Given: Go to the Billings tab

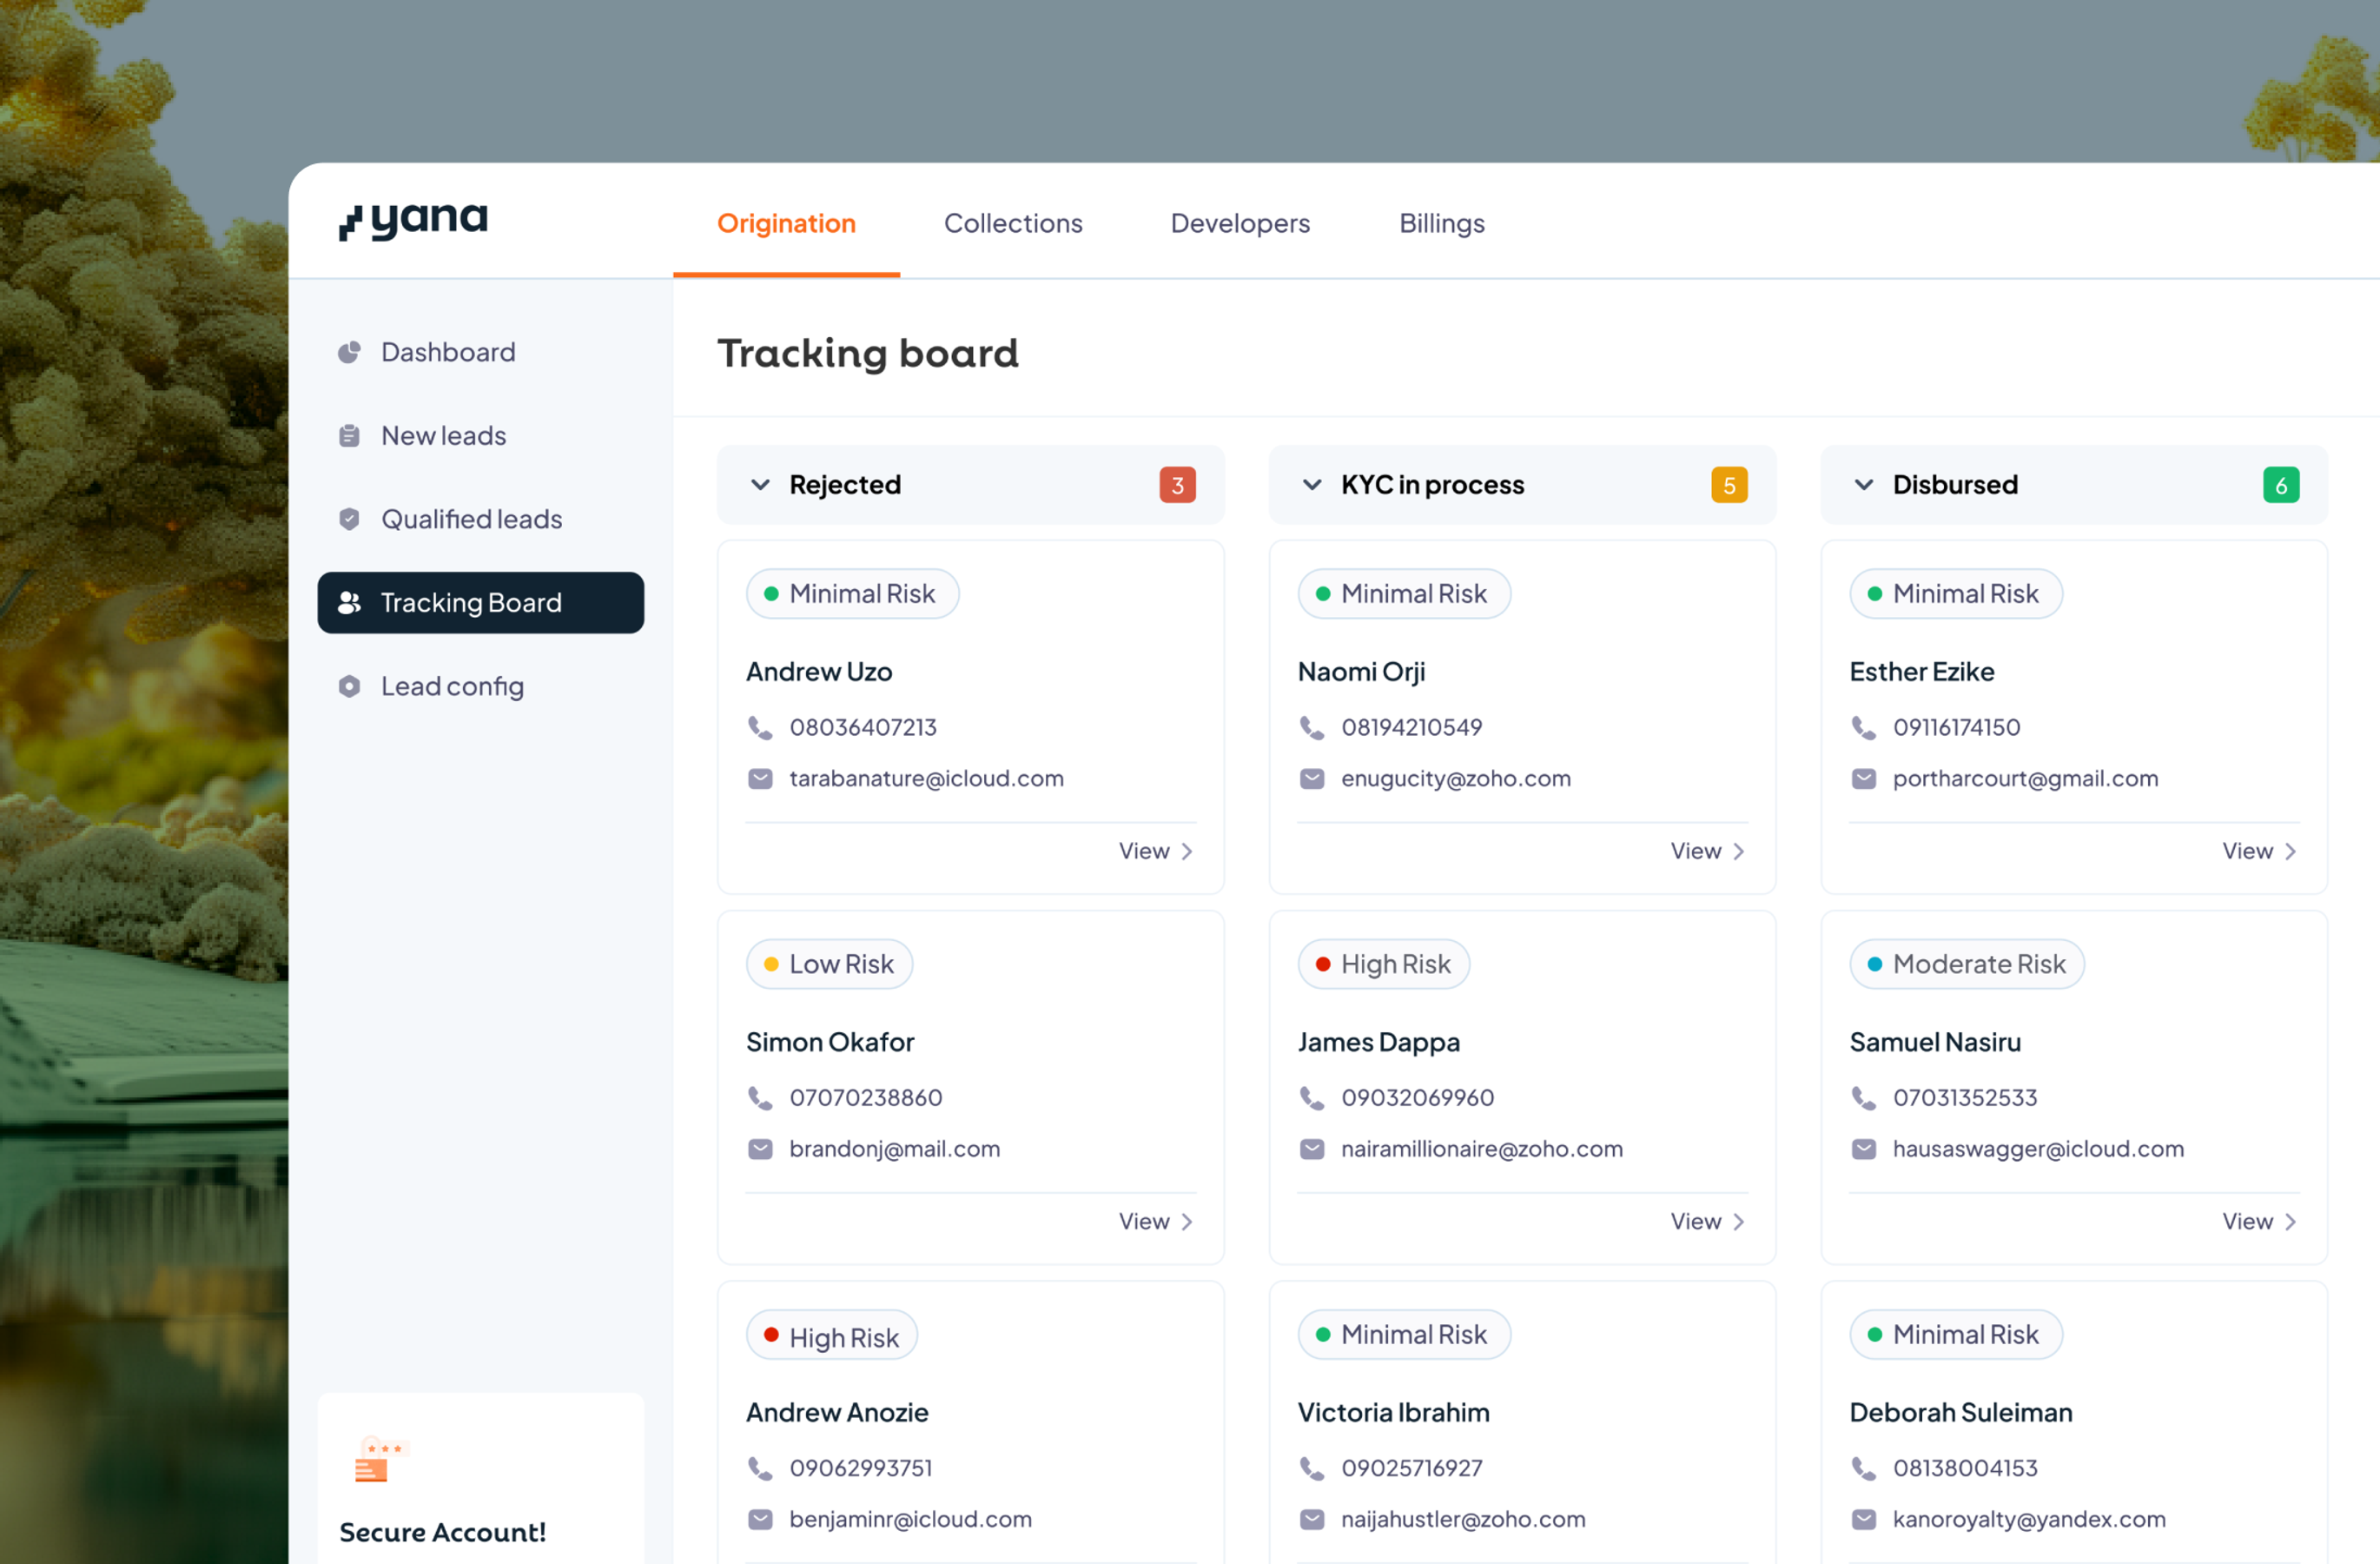Looking at the screenshot, I should tap(1441, 223).
